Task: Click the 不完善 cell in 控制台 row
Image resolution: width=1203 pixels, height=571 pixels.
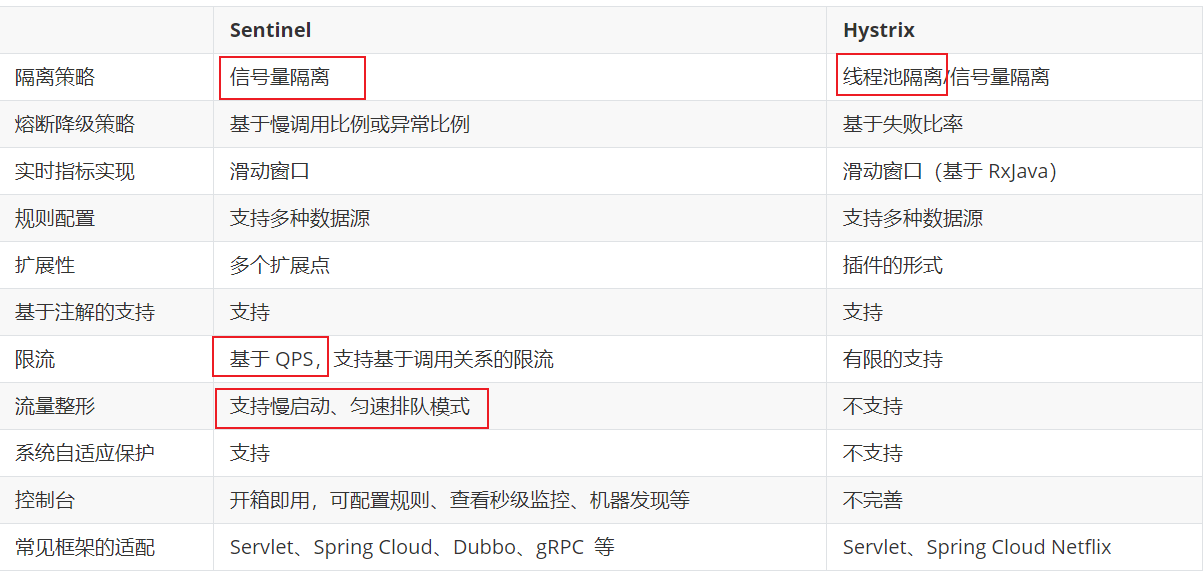Action: coord(873,500)
